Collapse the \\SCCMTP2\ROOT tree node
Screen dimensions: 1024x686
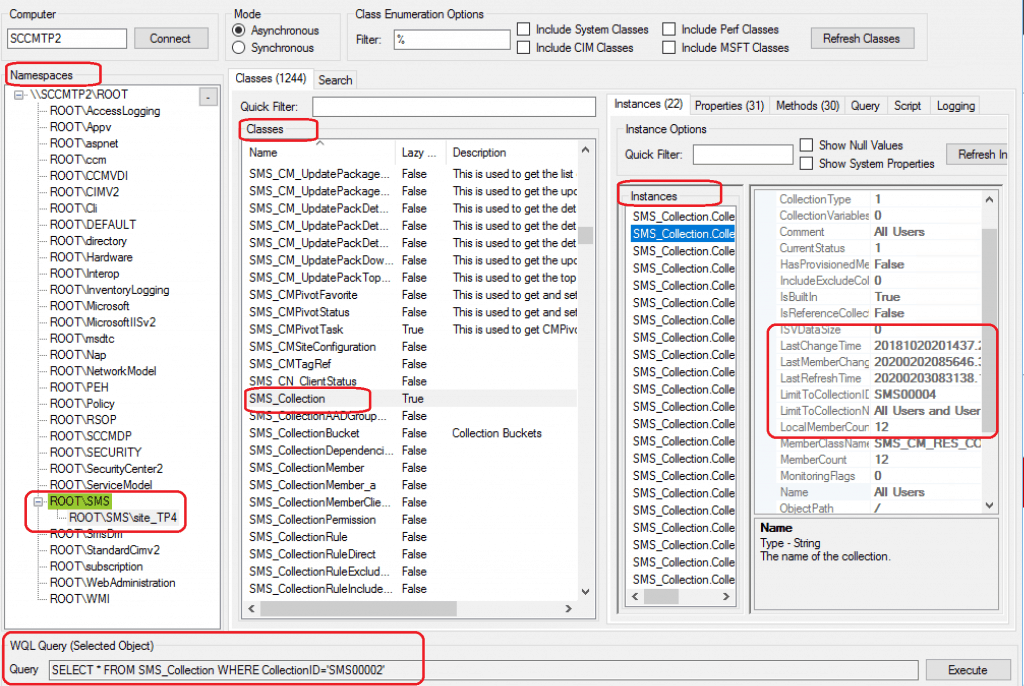point(19,95)
